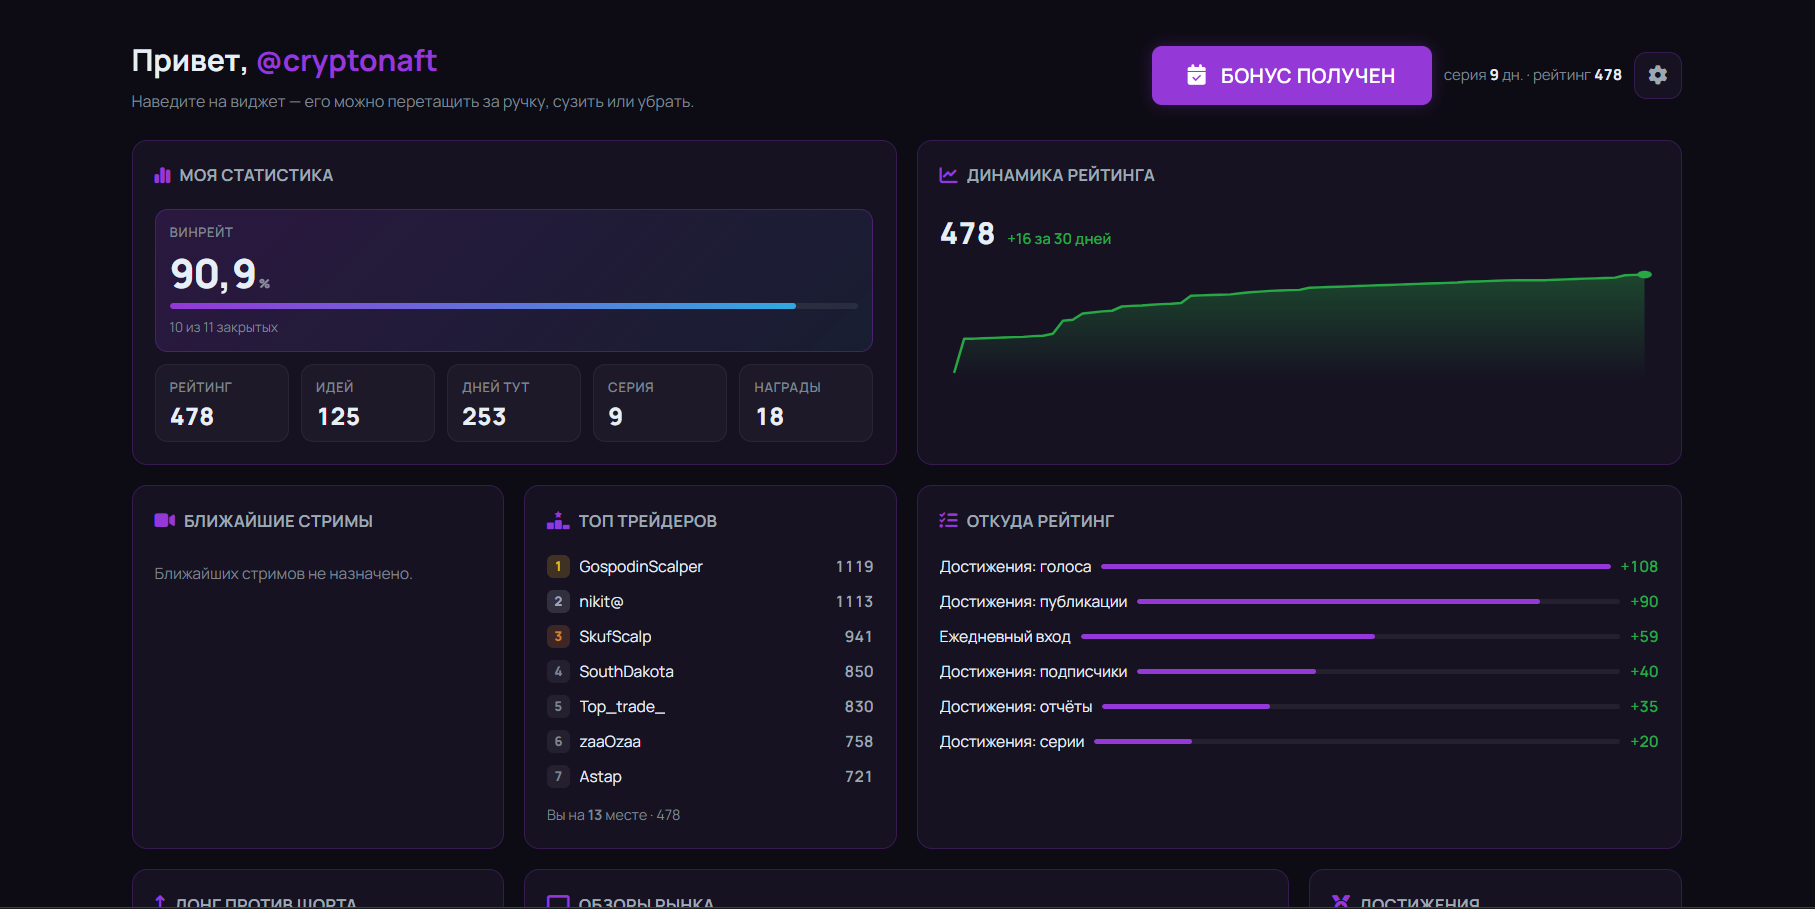Click rank badge 5 next to Top_trade_
The image size is (1815, 909).
pos(558,707)
